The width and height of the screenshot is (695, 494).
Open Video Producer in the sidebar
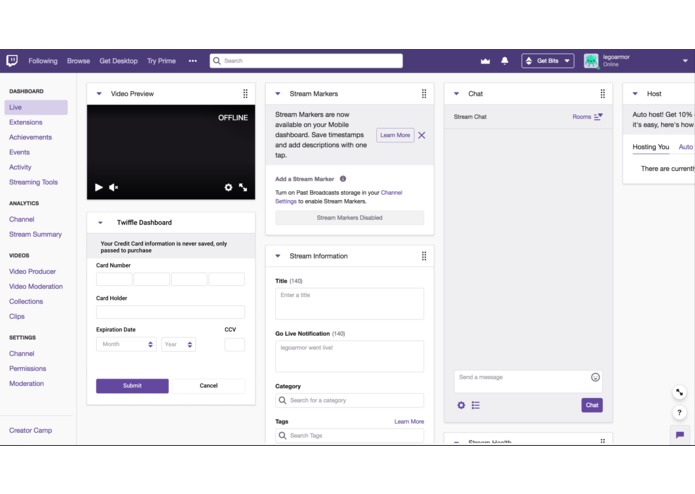click(x=32, y=271)
